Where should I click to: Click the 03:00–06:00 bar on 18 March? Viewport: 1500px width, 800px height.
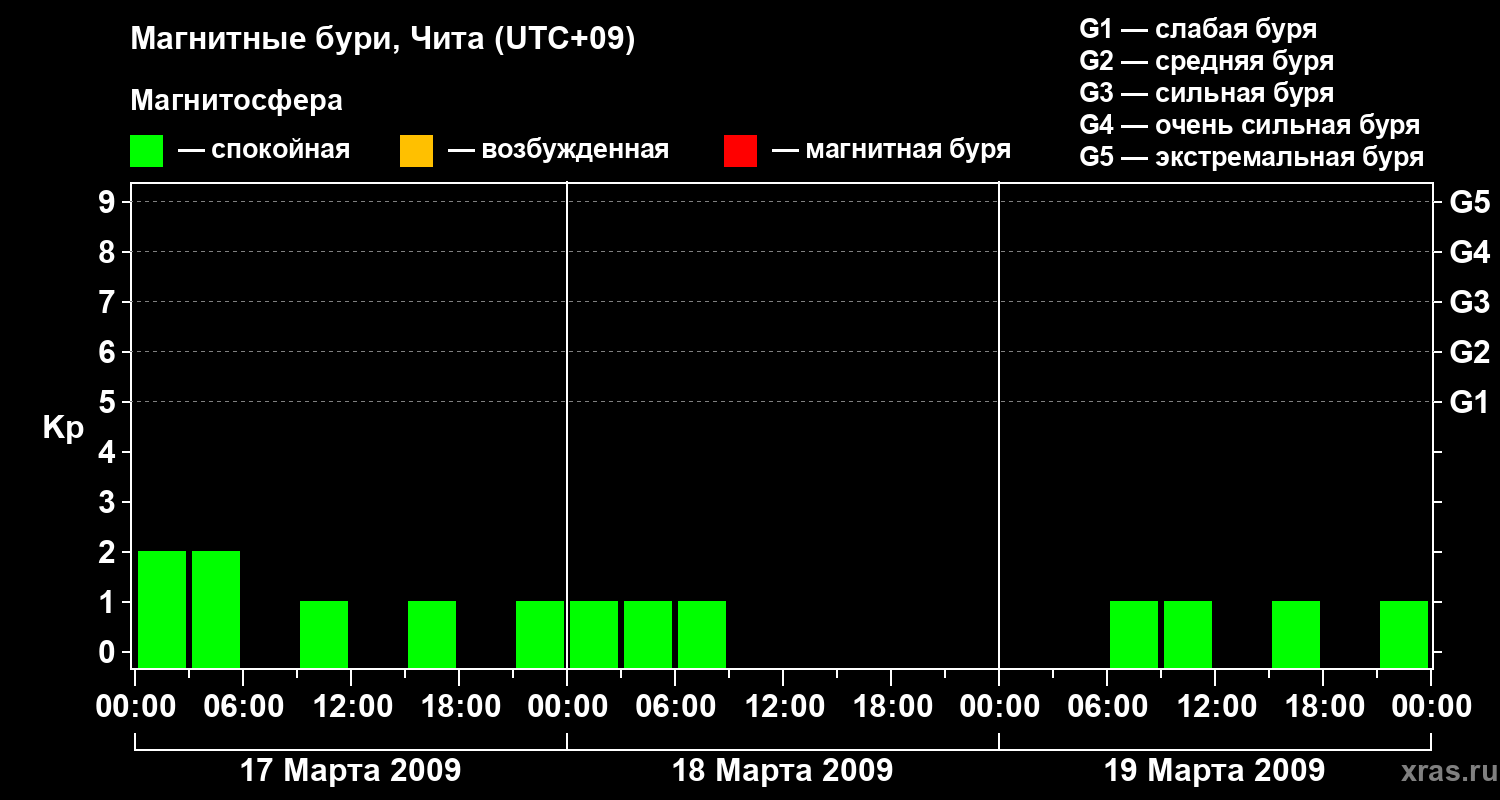point(648,634)
